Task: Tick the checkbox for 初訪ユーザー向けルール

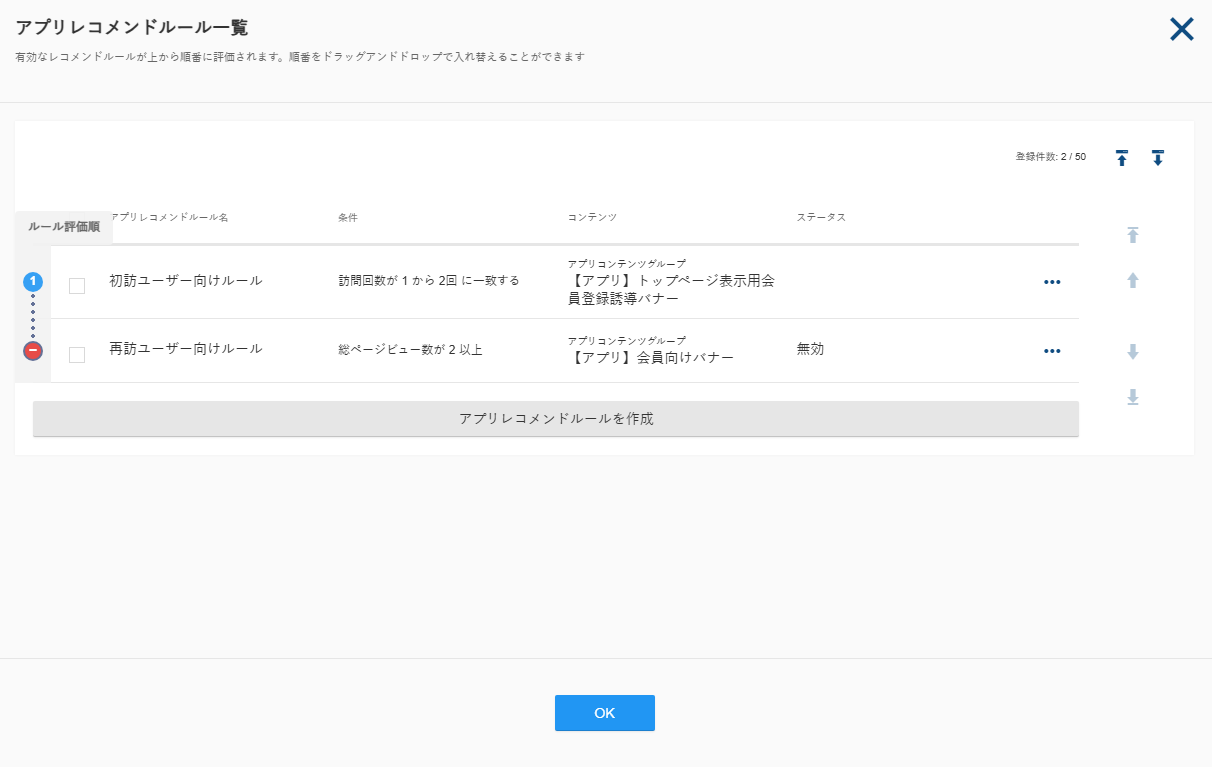Action: (x=77, y=286)
